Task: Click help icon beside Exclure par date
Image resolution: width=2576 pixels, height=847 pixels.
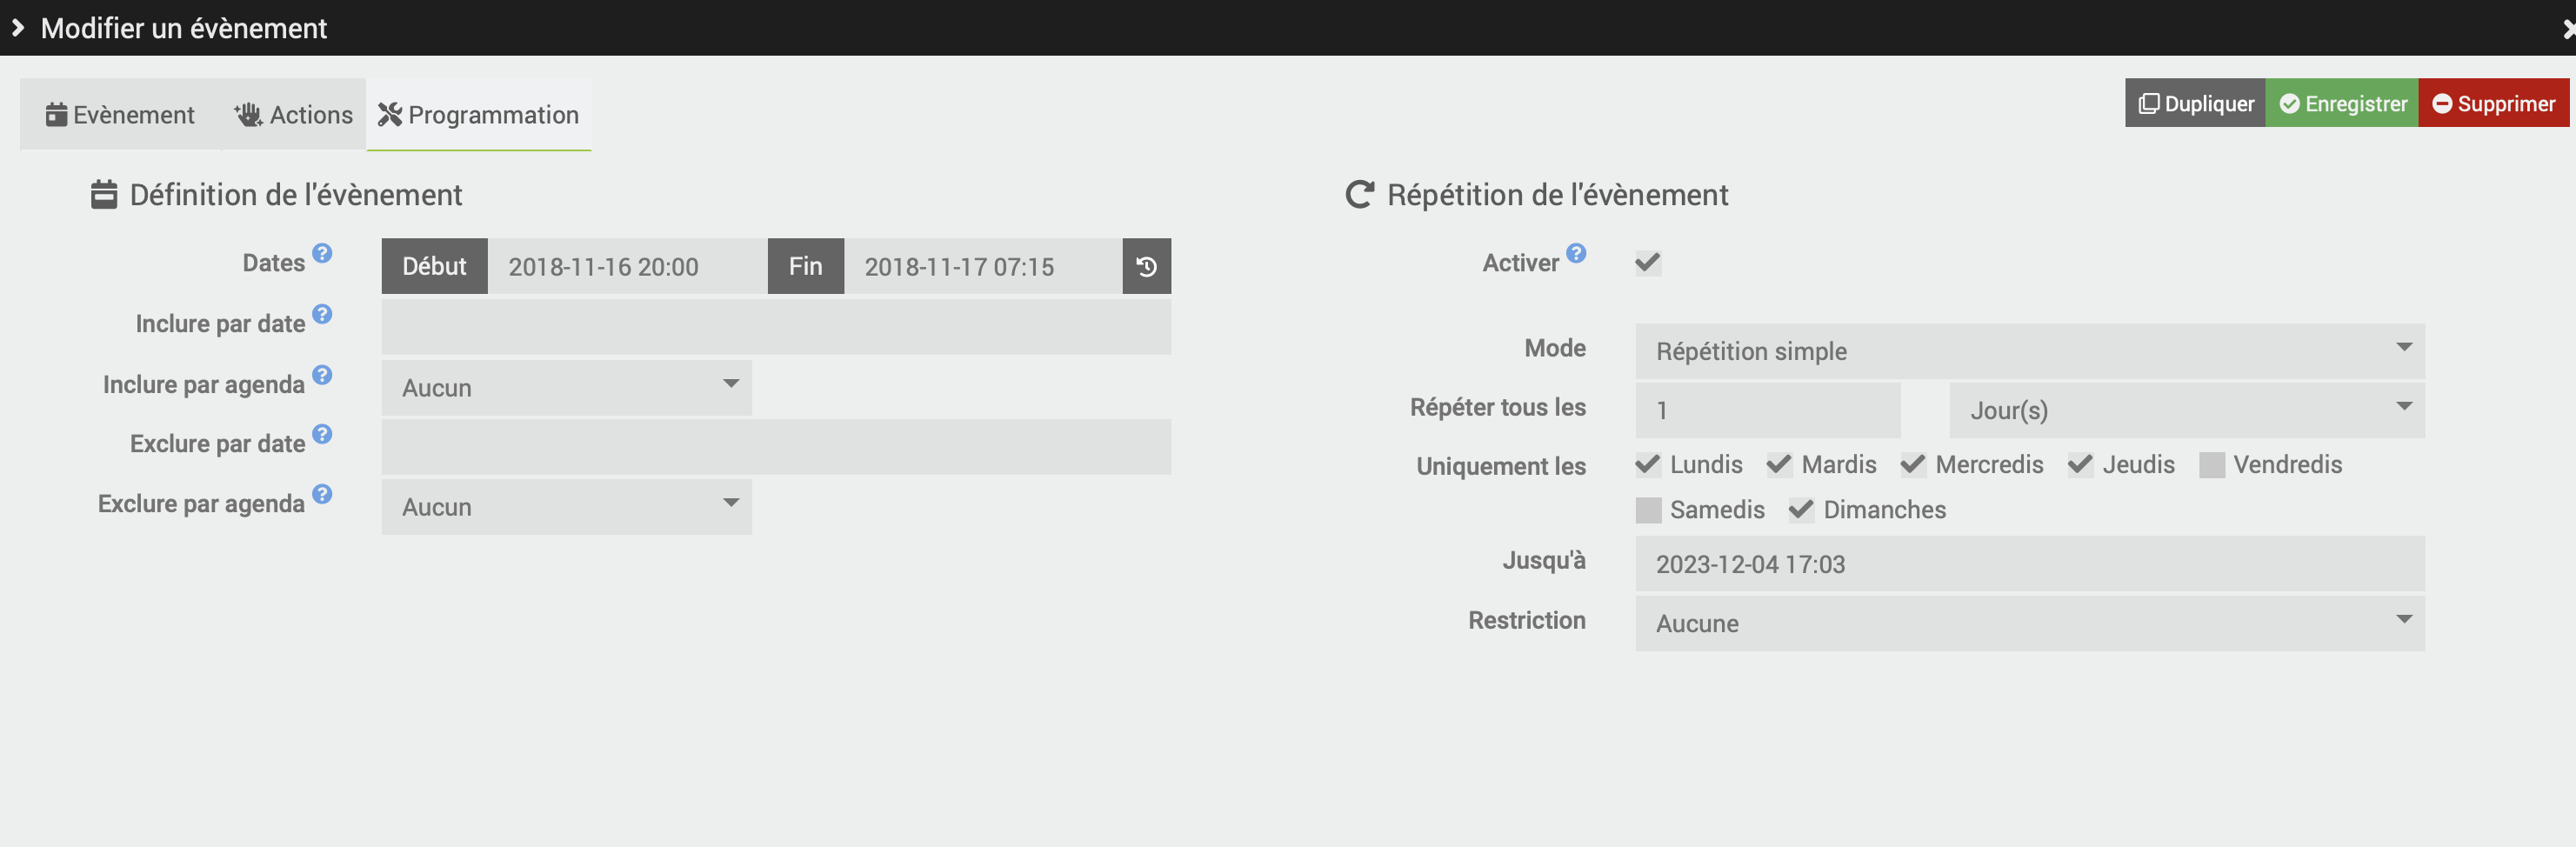Action: point(322,434)
